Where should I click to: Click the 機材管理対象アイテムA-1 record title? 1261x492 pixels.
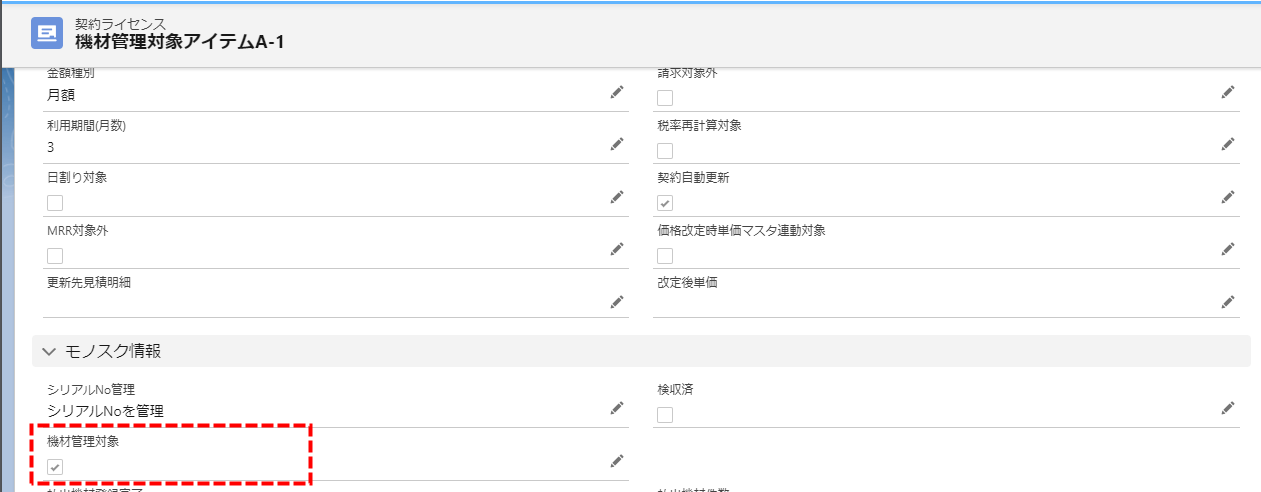point(179,42)
